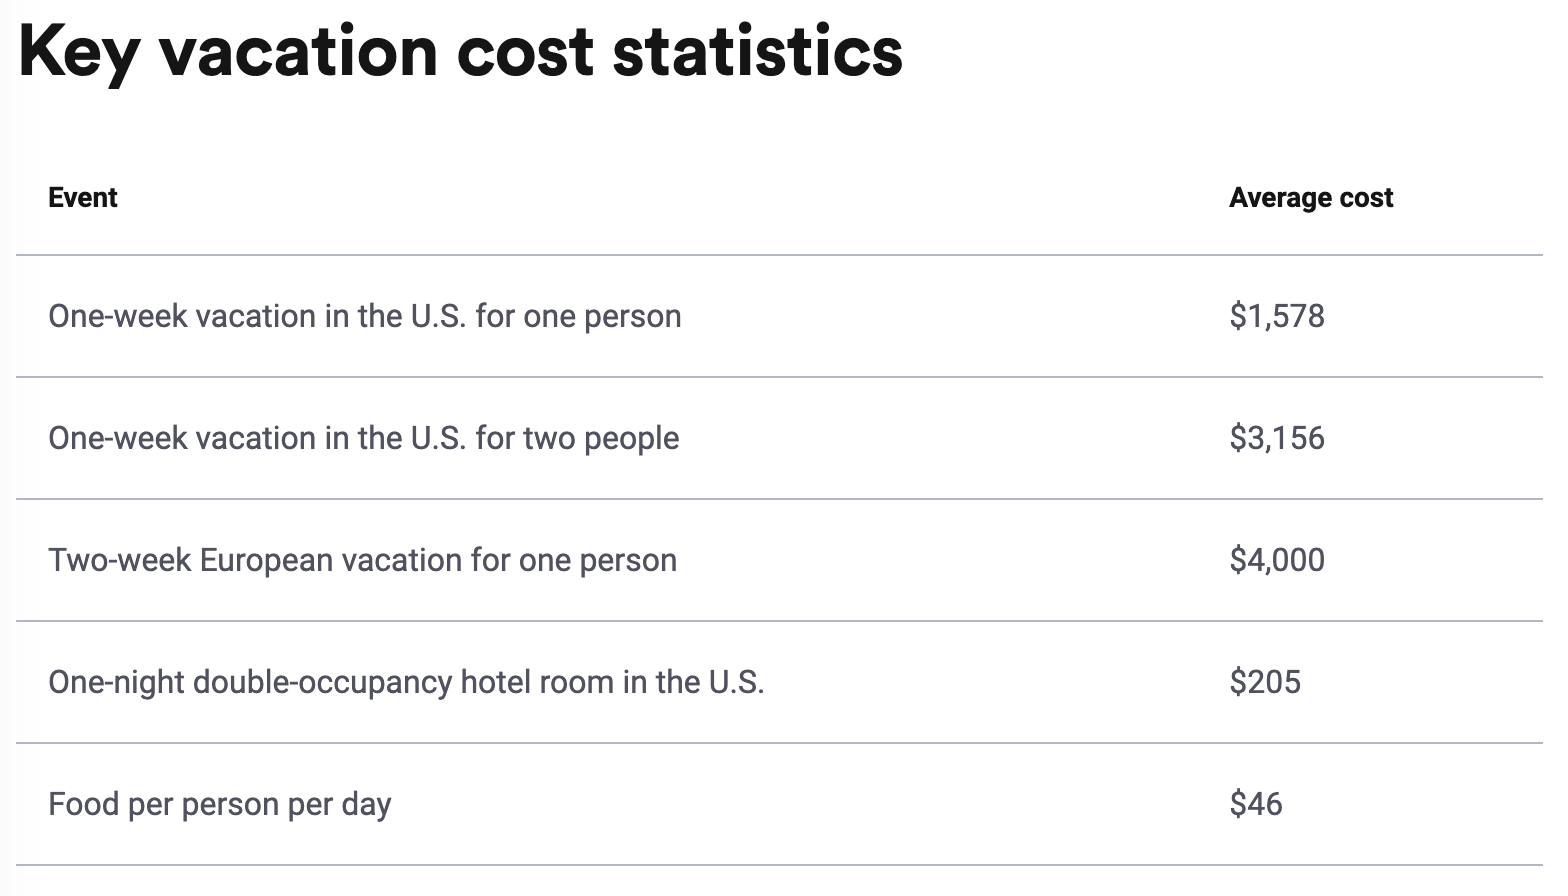Click the $46 cost value
The width and height of the screenshot is (1568, 896).
pyautogui.click(x=1256, y=804)
